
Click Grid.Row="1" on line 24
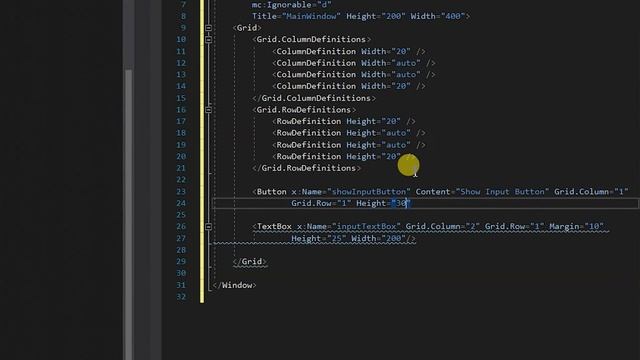point(321,203)
